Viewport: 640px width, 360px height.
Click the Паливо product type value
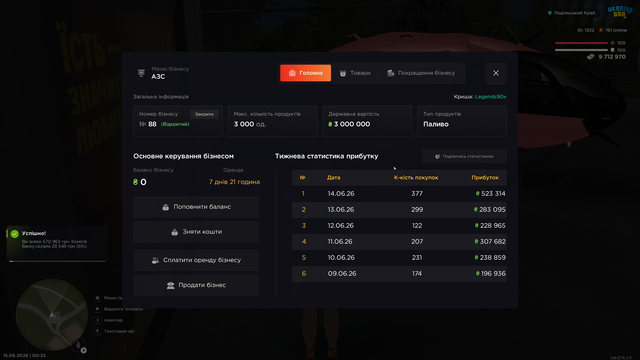tap(436, 124)
